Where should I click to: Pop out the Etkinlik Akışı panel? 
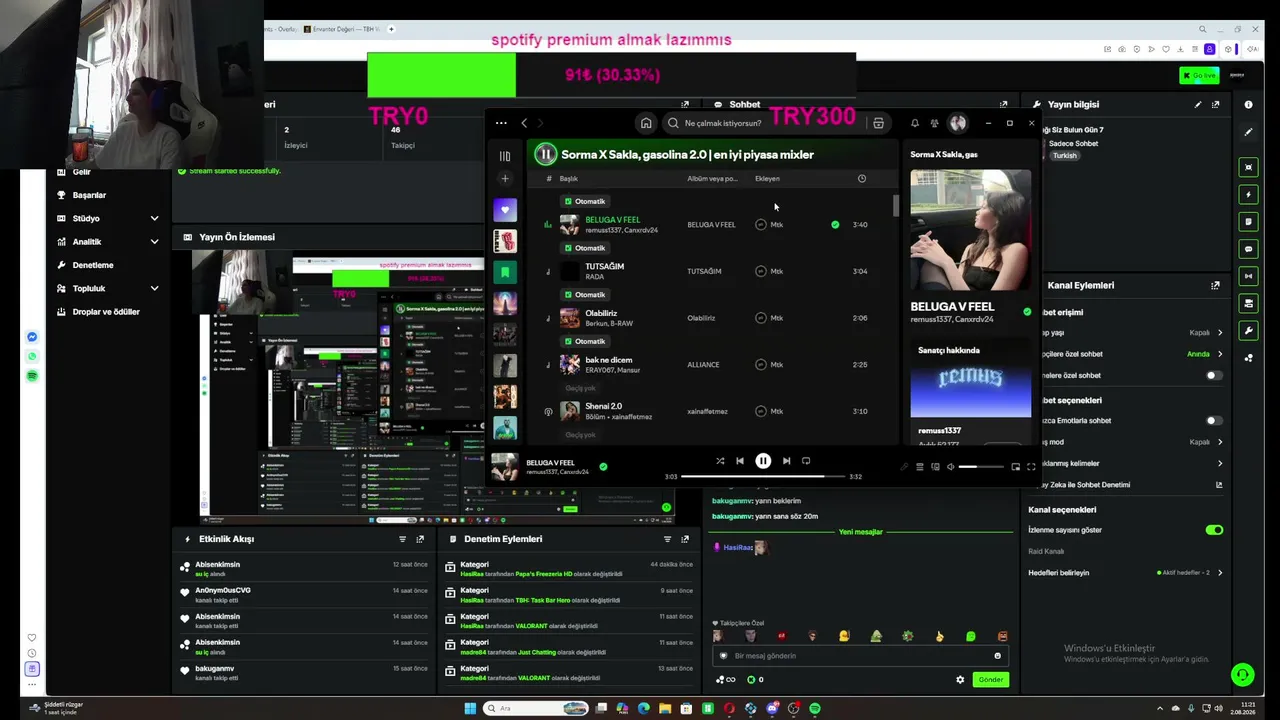point(420,539)
